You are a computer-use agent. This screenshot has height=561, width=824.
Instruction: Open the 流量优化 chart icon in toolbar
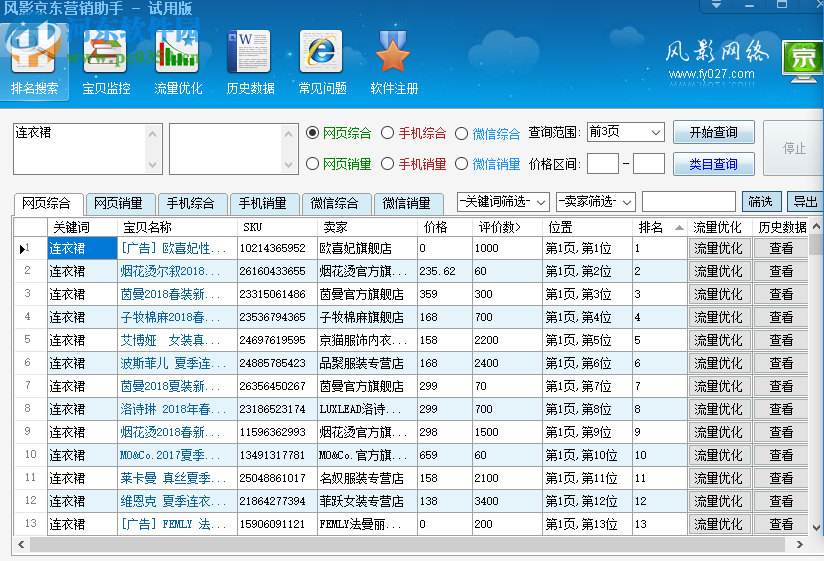coord(178,53)
